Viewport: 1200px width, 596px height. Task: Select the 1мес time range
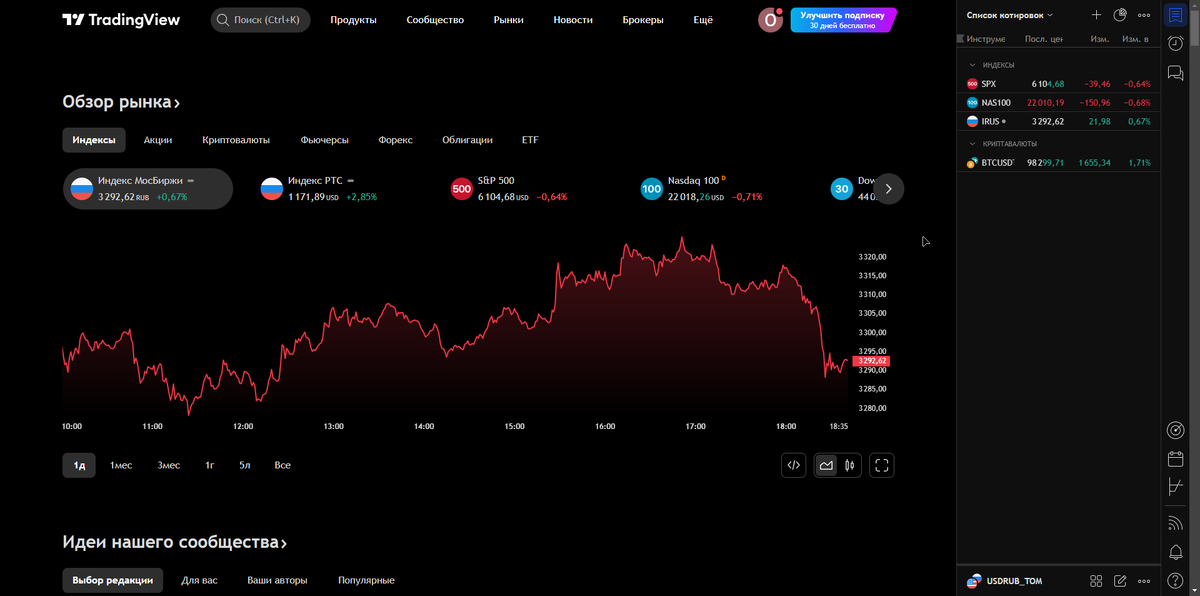pos(121,465)
